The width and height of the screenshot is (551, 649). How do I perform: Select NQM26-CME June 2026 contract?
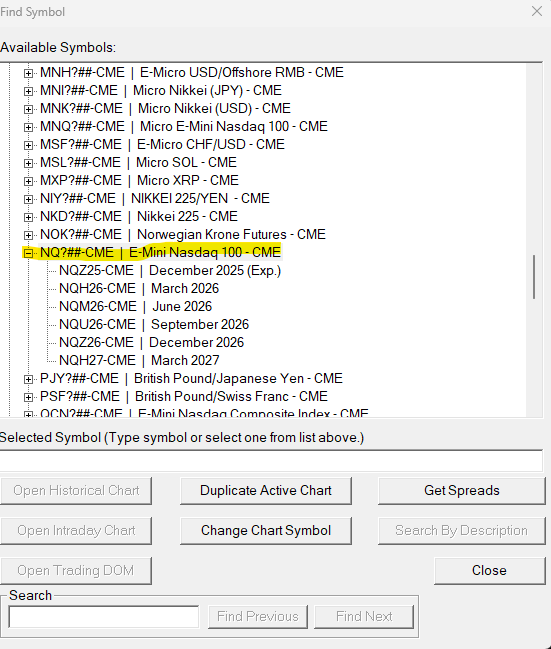(135, 306)
